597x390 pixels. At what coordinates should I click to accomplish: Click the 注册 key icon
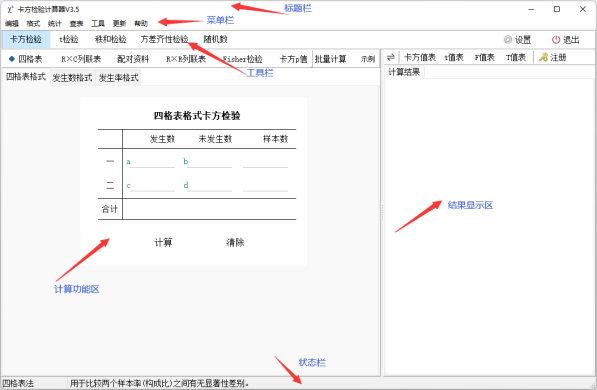tap(543, 58)
